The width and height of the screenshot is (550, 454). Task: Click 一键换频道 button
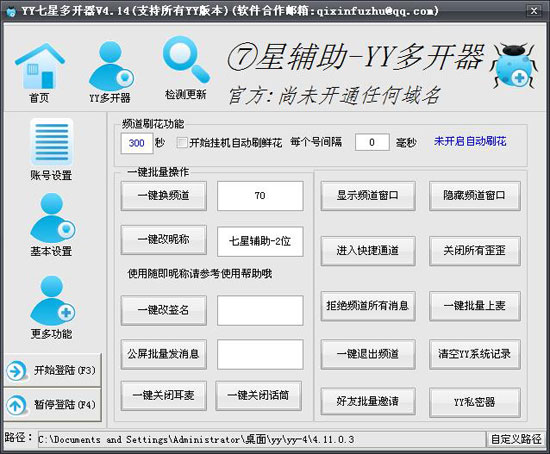pos(164,196)
